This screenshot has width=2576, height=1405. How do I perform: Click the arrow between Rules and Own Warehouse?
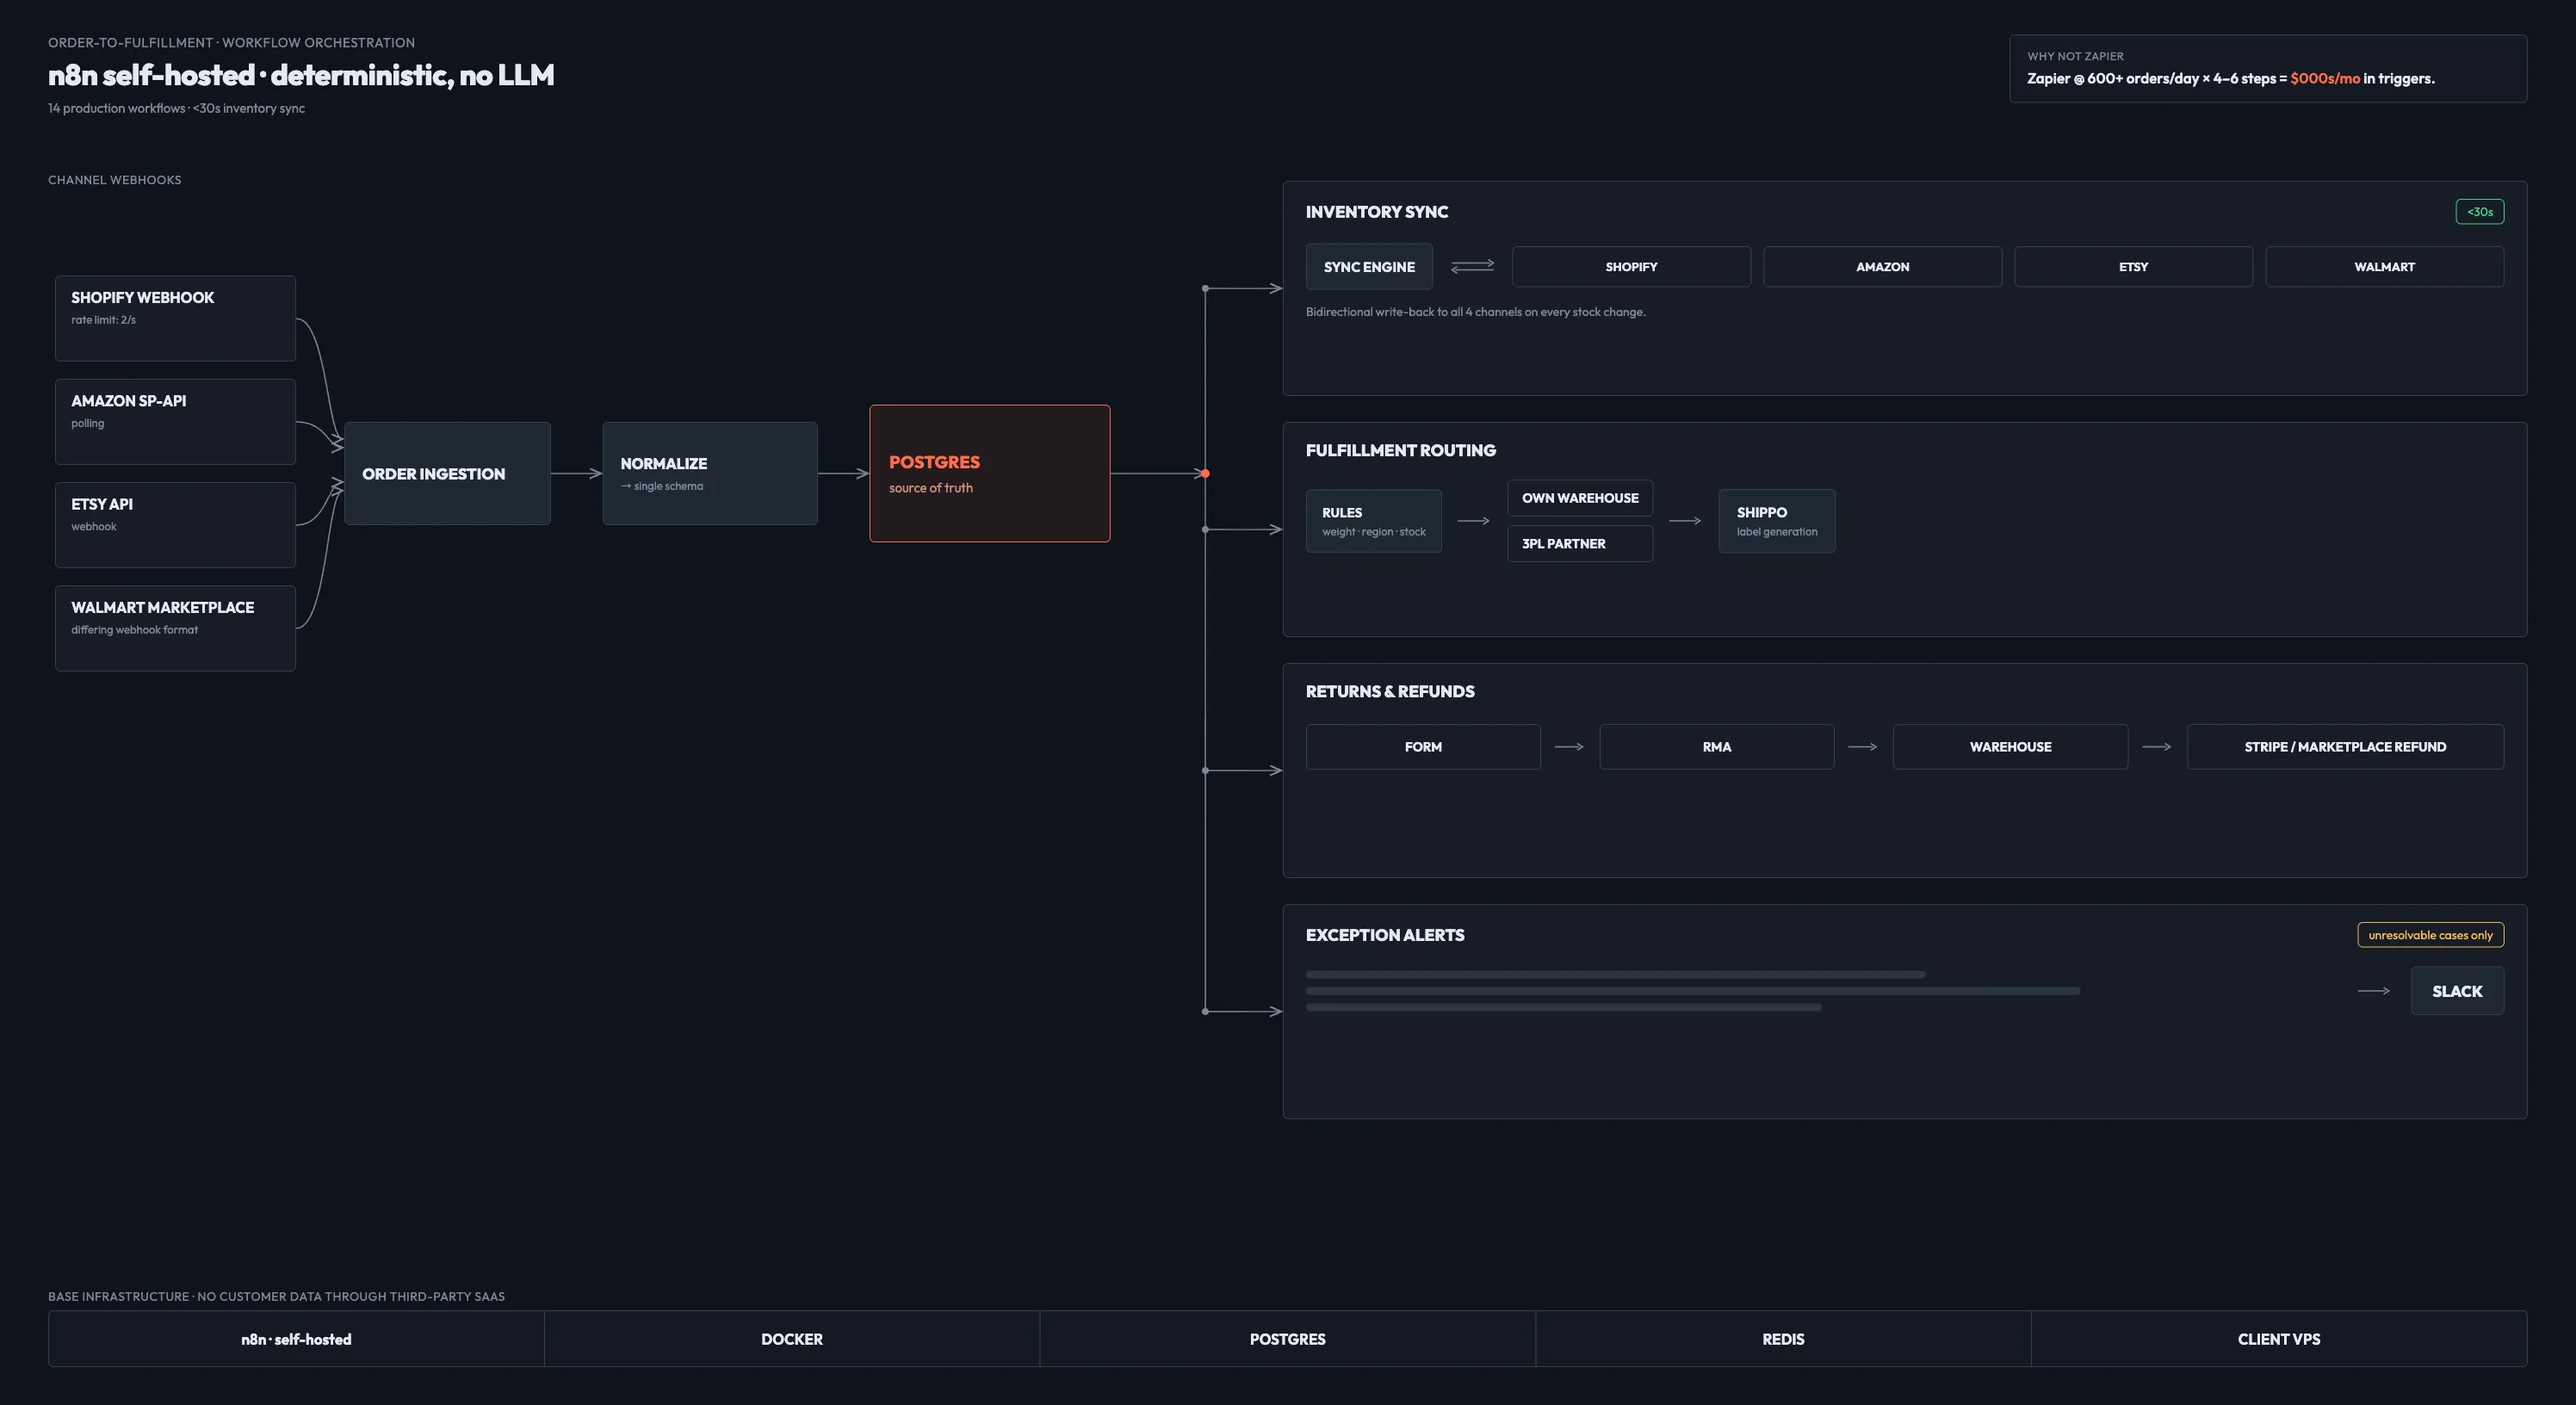pos(1474,521)
